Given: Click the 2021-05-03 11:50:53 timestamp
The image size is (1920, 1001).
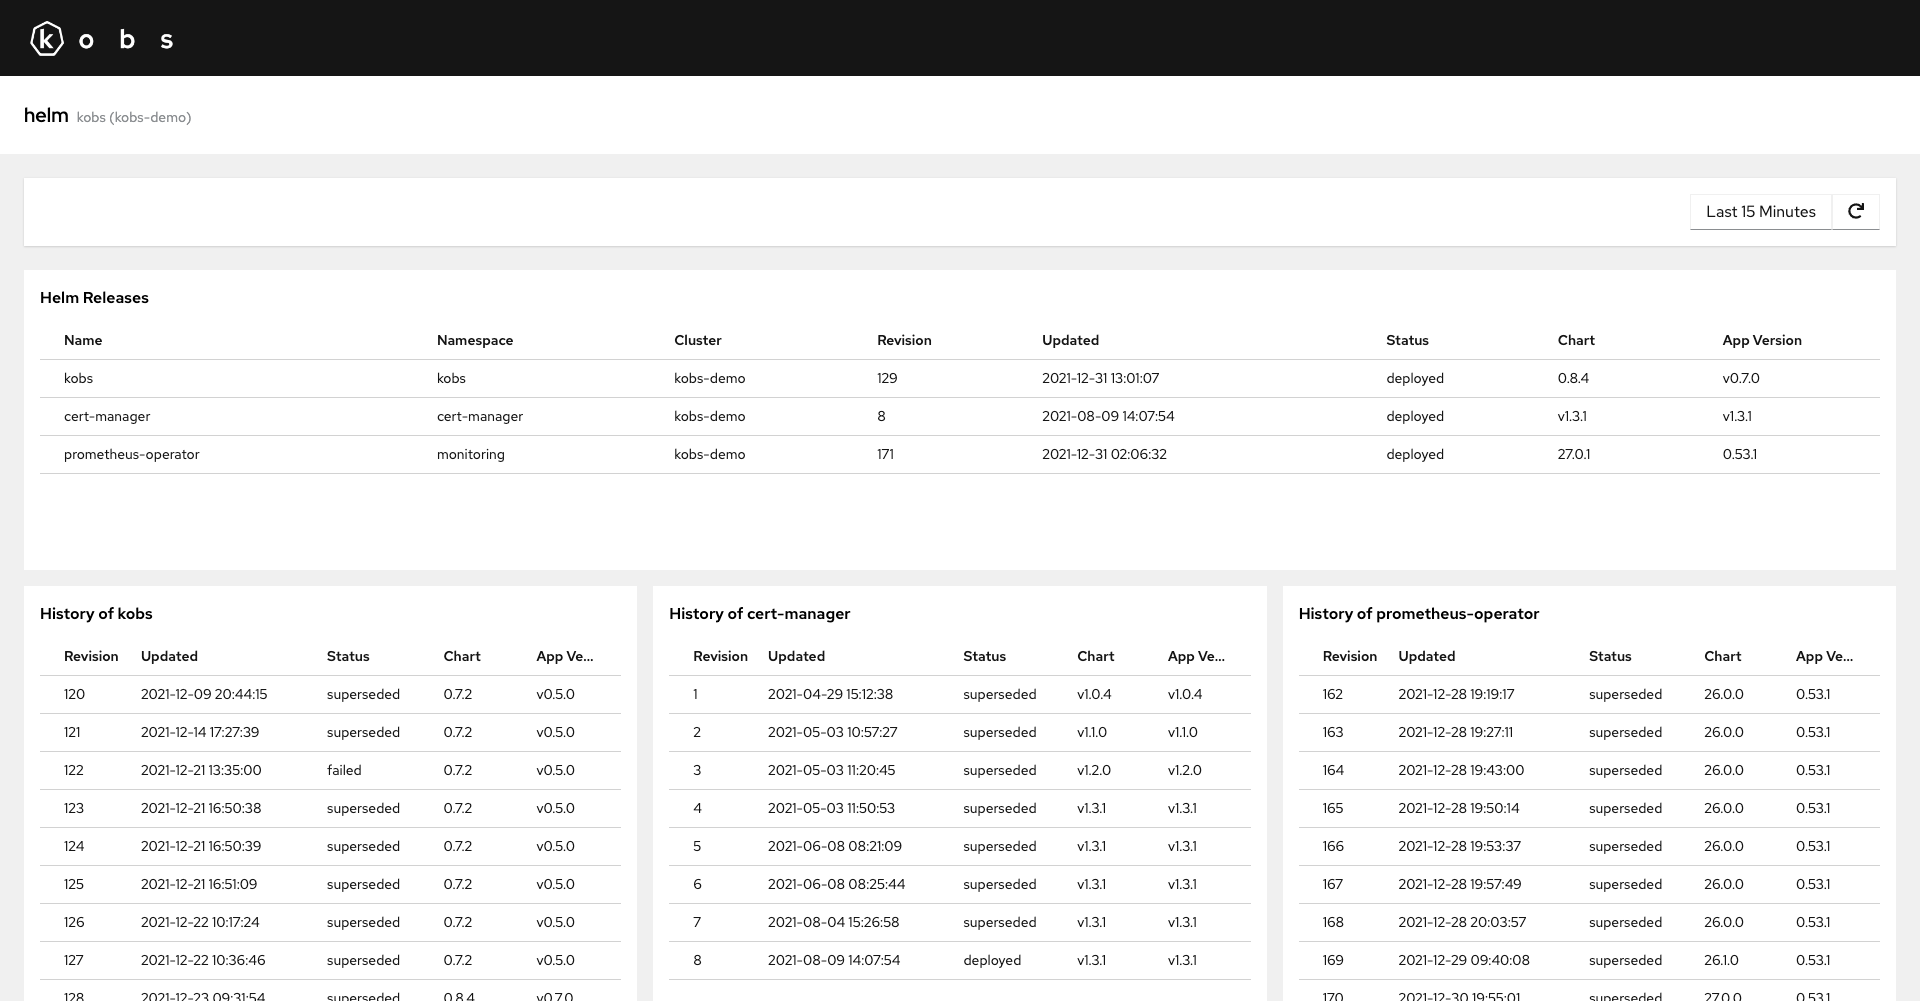Looking at the screenshot, I should pyautogui.click(x=831, y=808).
